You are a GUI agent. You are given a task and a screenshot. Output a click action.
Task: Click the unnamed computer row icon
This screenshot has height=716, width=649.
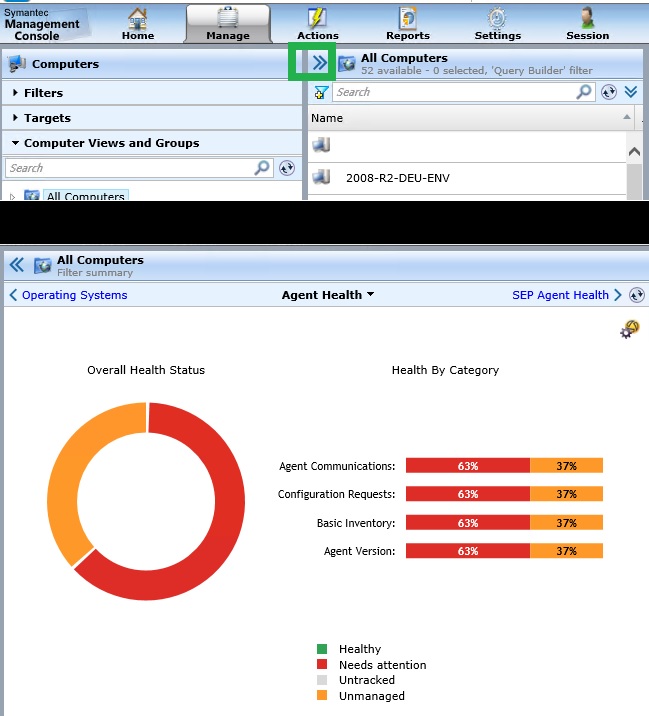click(322, 145)
